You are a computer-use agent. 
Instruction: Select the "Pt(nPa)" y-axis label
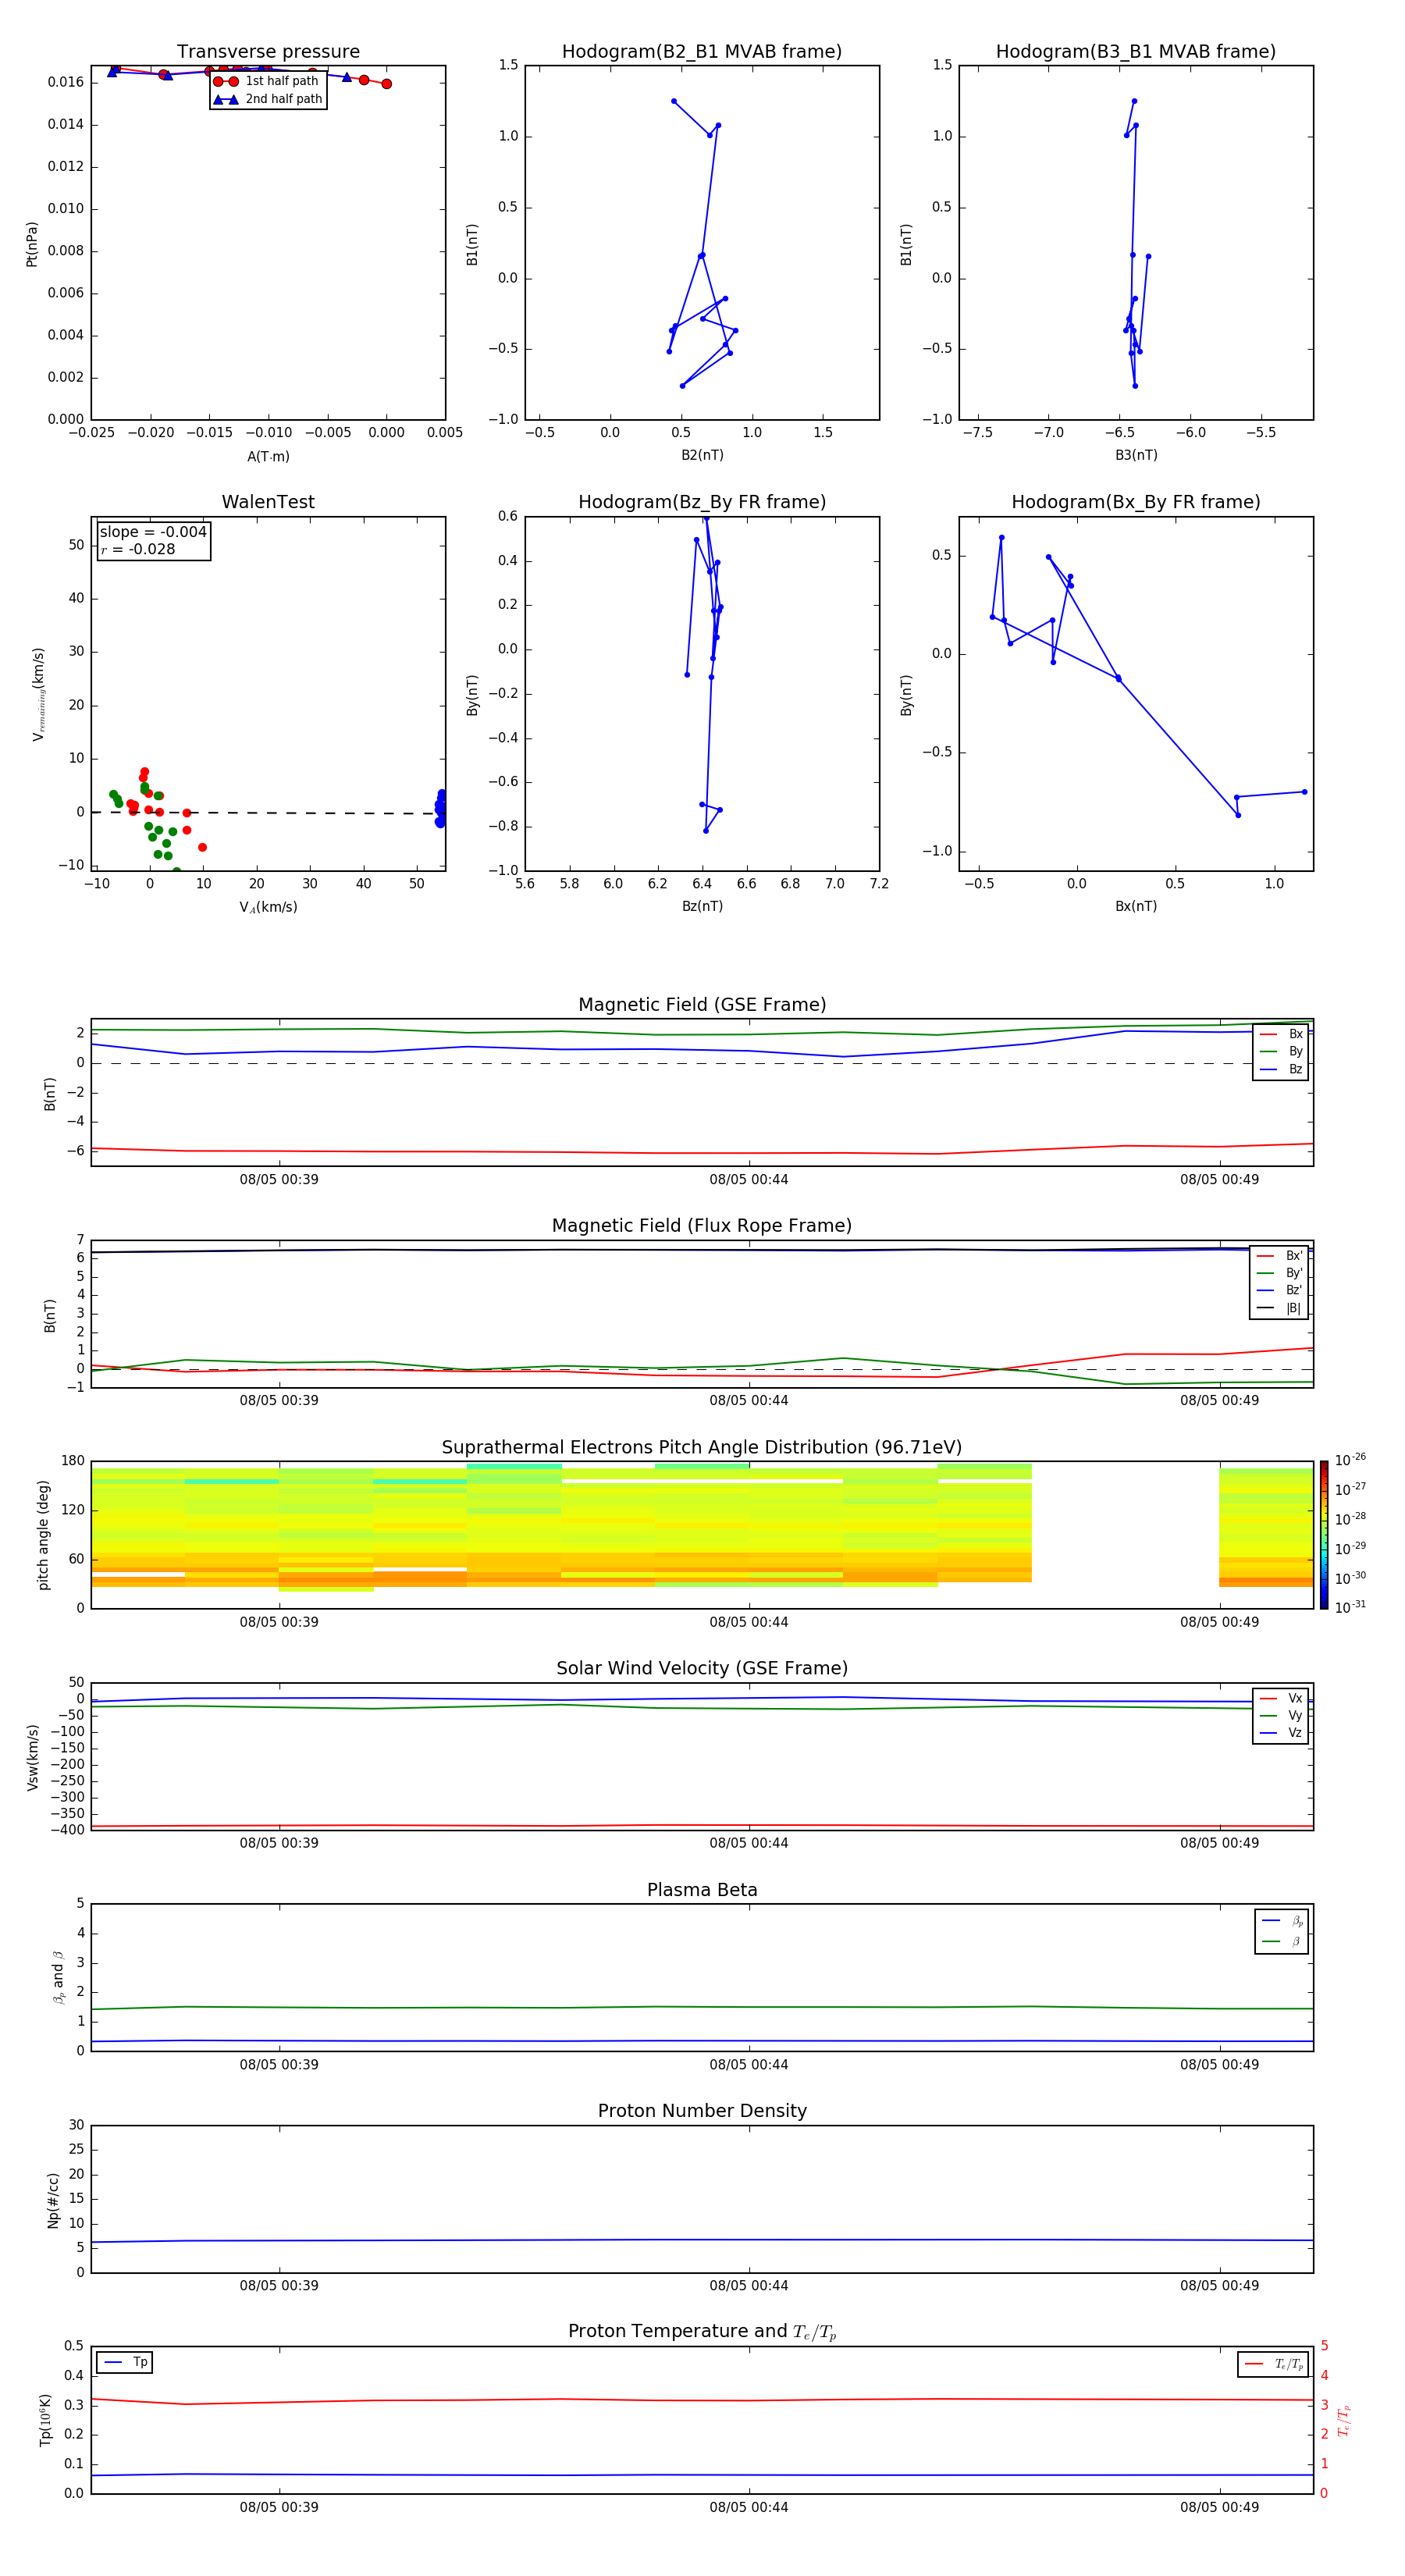point(32,244)
